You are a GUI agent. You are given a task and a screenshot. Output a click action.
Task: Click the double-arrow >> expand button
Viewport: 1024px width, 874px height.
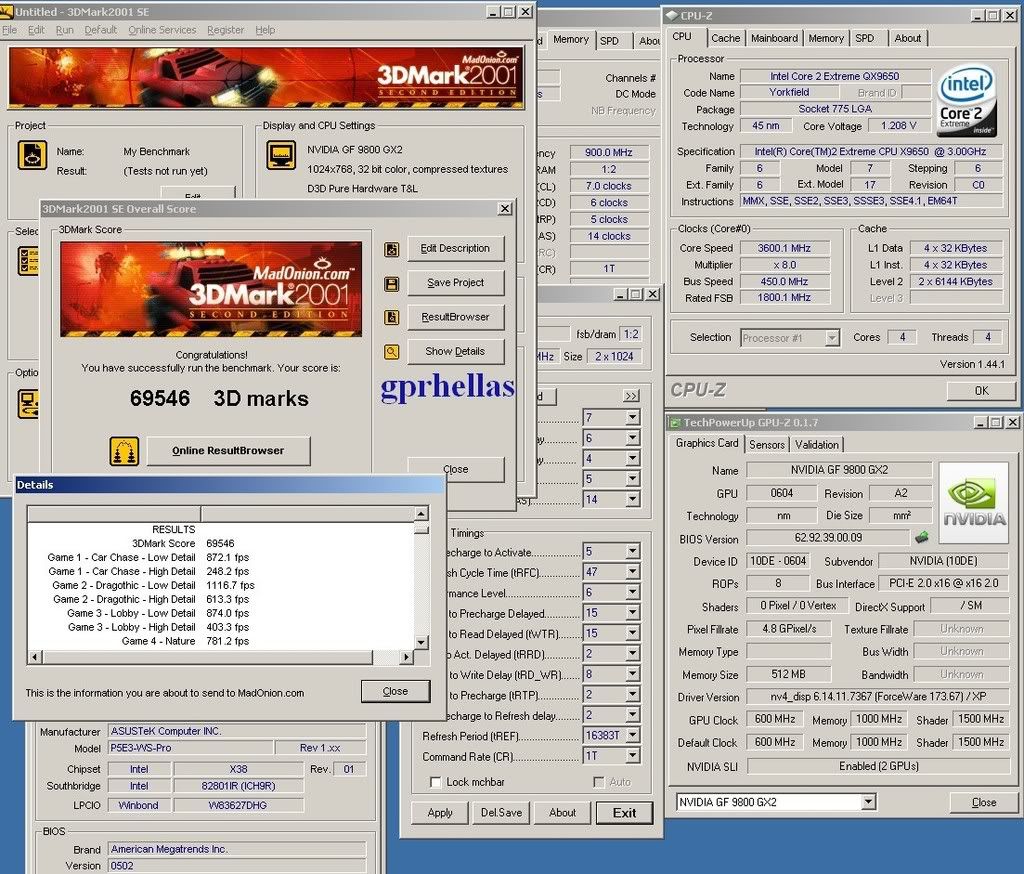coord(631,397)
